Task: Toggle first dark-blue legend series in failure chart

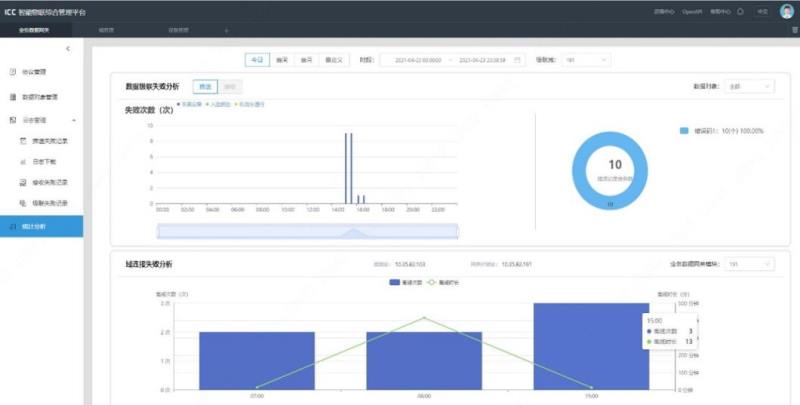Action: pyautogui.click(x=189, y=105)
